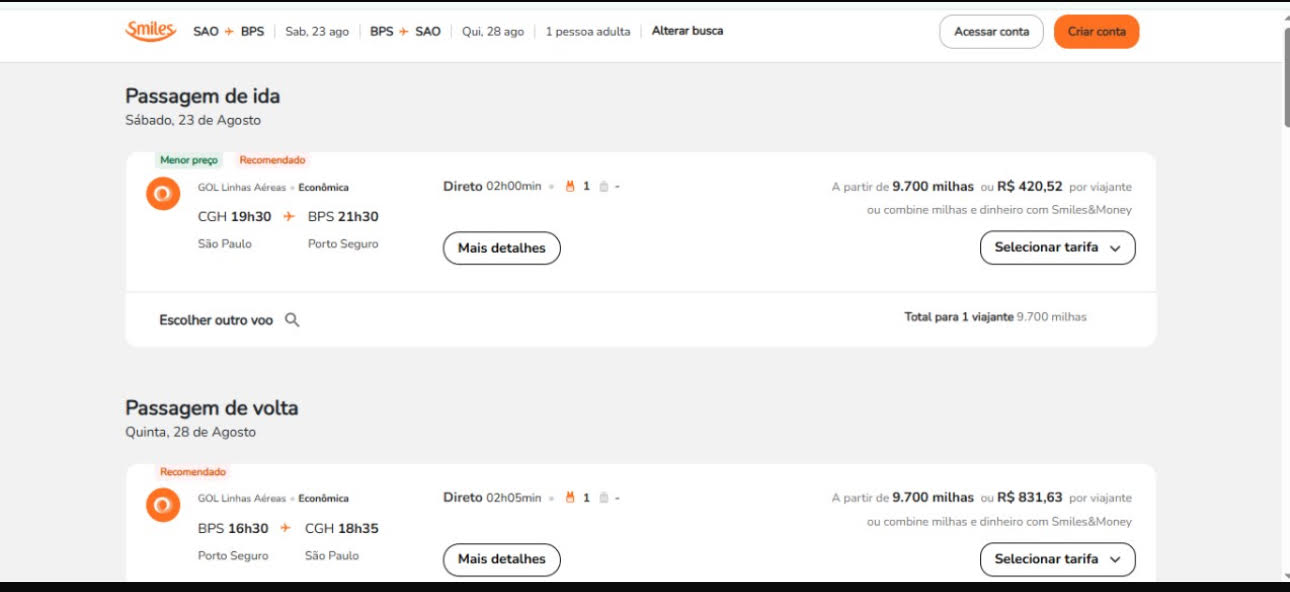
Task: Click checked luggage icon on return flight
Action: [x=603, y=497]
